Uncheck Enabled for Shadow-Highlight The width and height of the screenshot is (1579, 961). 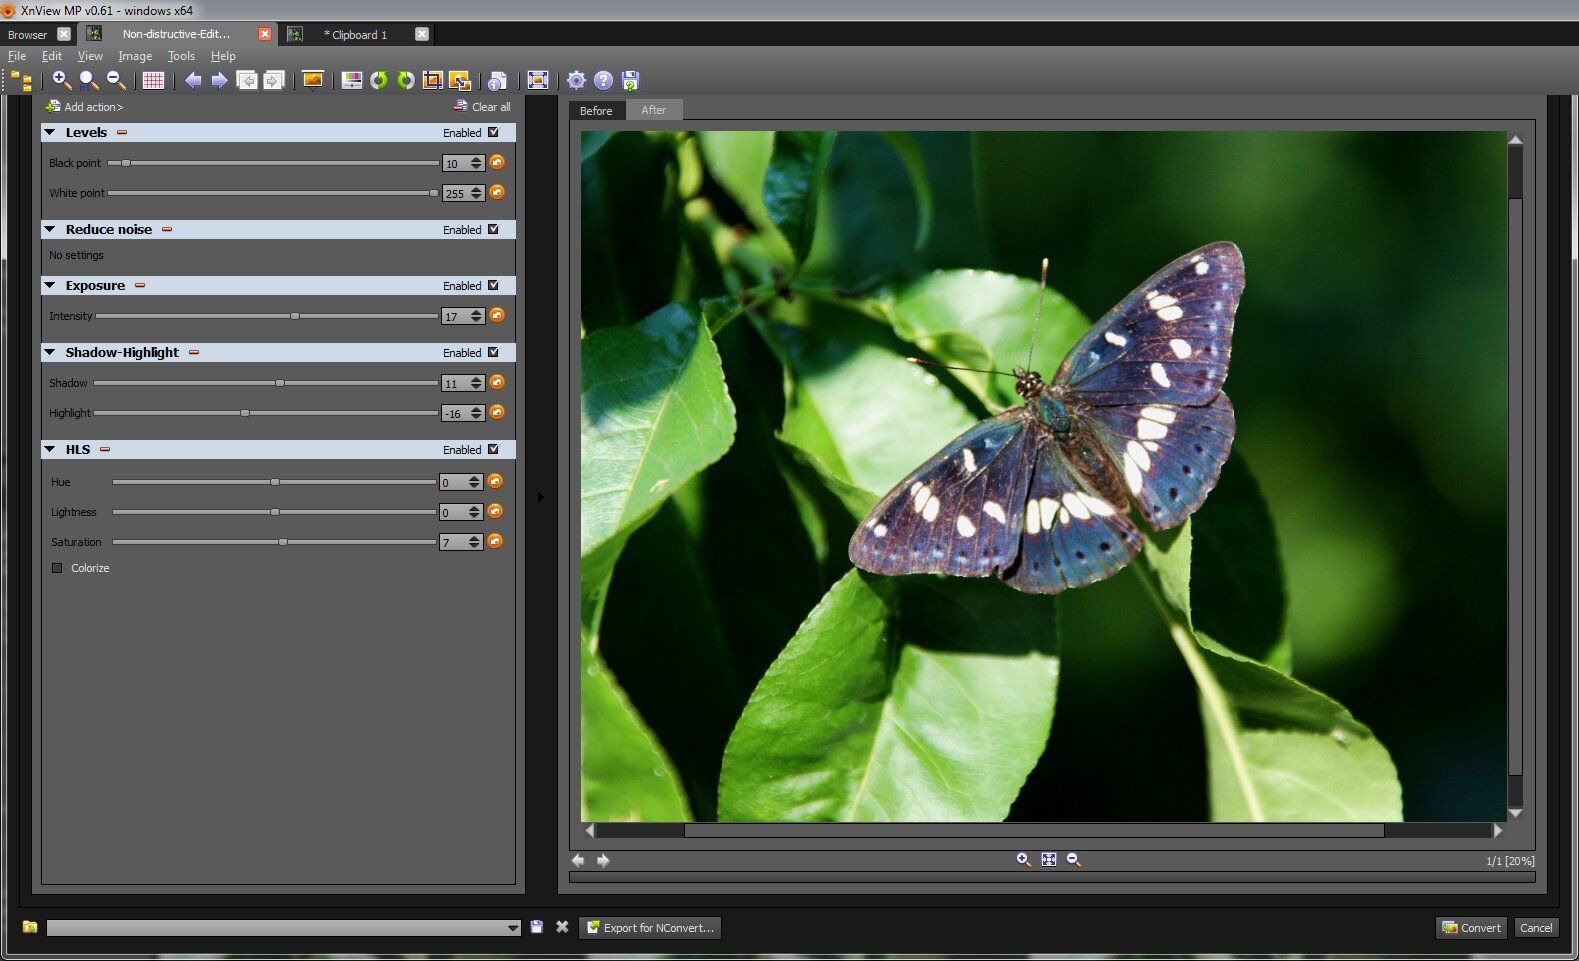point(493,352)
